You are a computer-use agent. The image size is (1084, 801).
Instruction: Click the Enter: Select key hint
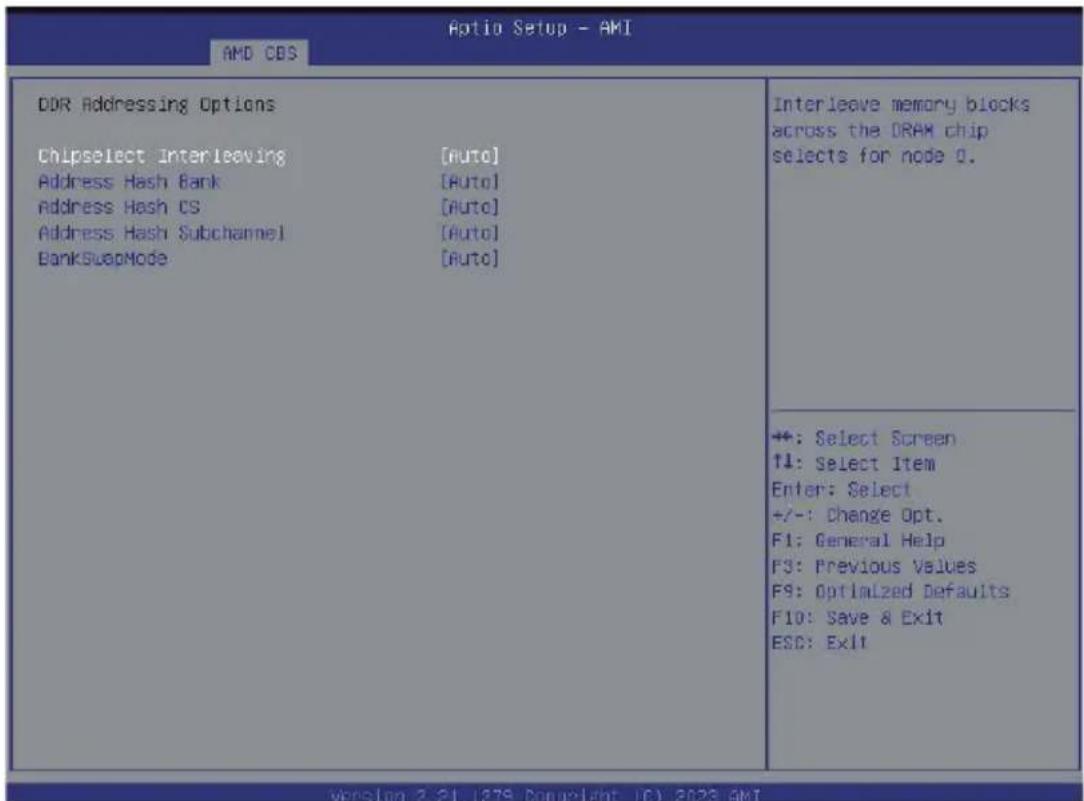tap(841, 489)
